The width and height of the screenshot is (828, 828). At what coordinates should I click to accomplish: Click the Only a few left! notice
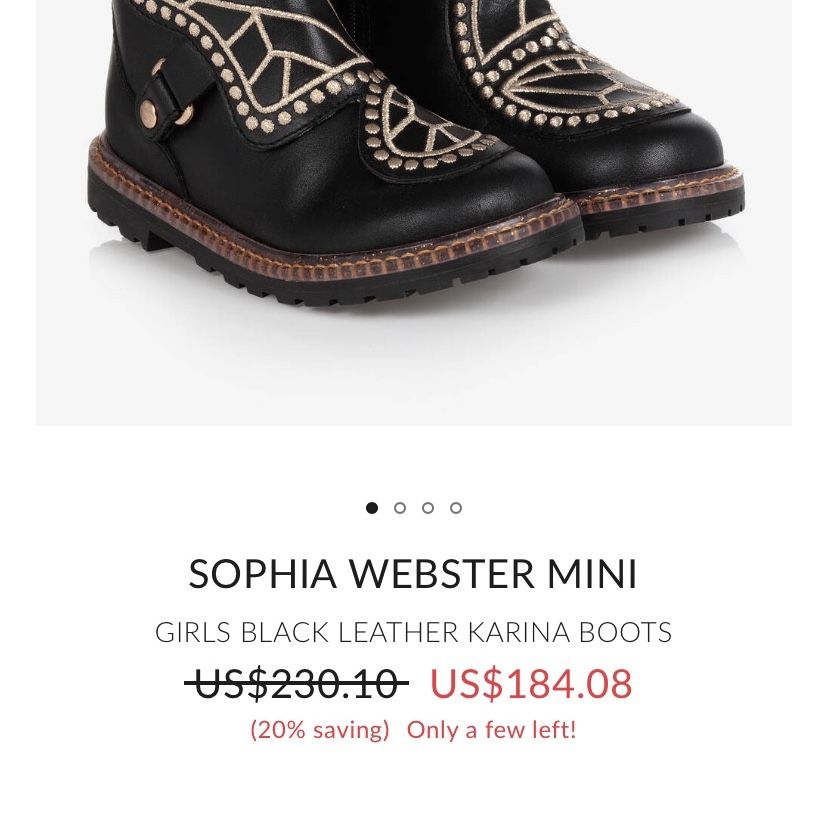[492, 730]
